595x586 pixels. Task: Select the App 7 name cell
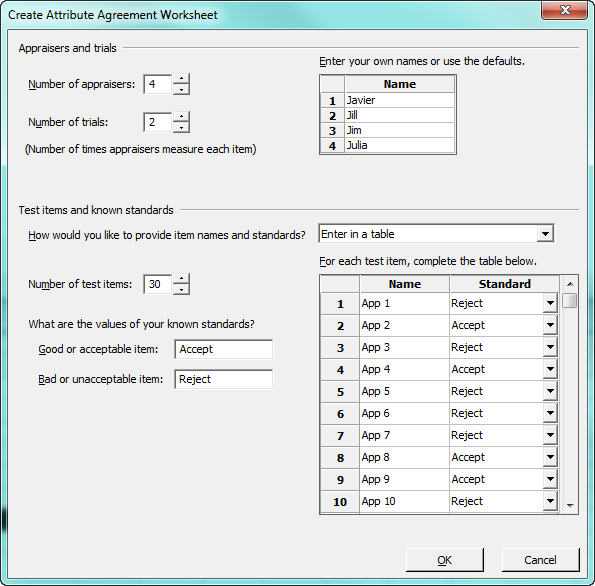pyautogui.click(x=405, y=435)
